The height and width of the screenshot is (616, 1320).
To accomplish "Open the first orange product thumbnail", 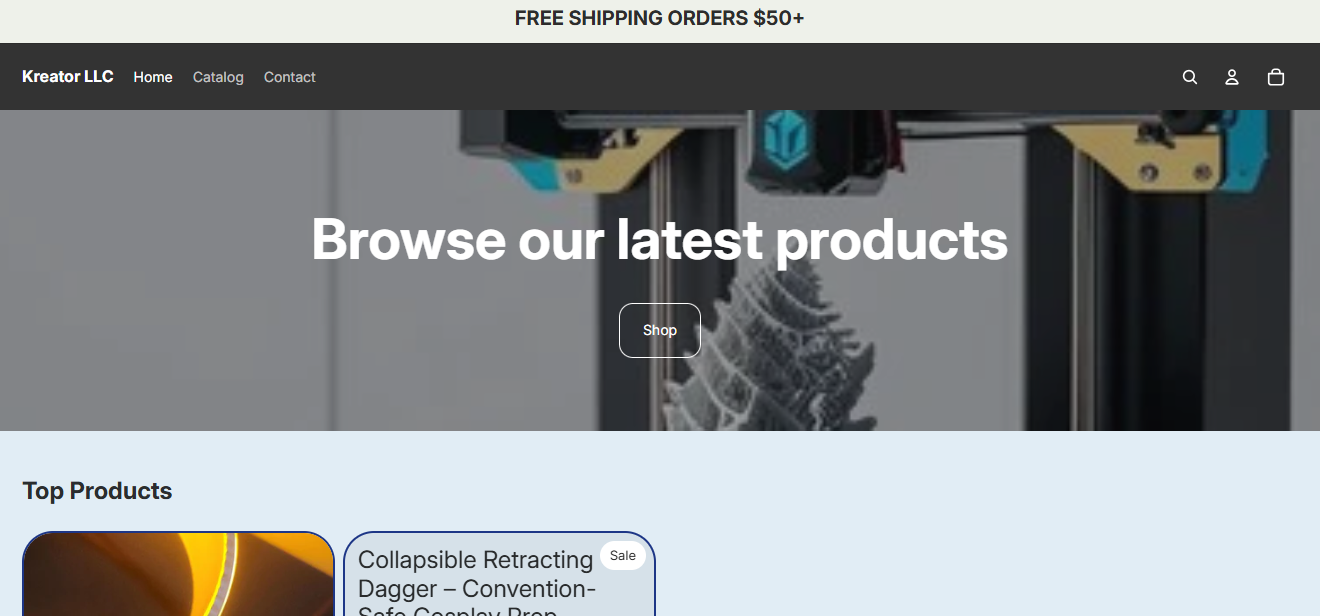I will click(178, 574).
